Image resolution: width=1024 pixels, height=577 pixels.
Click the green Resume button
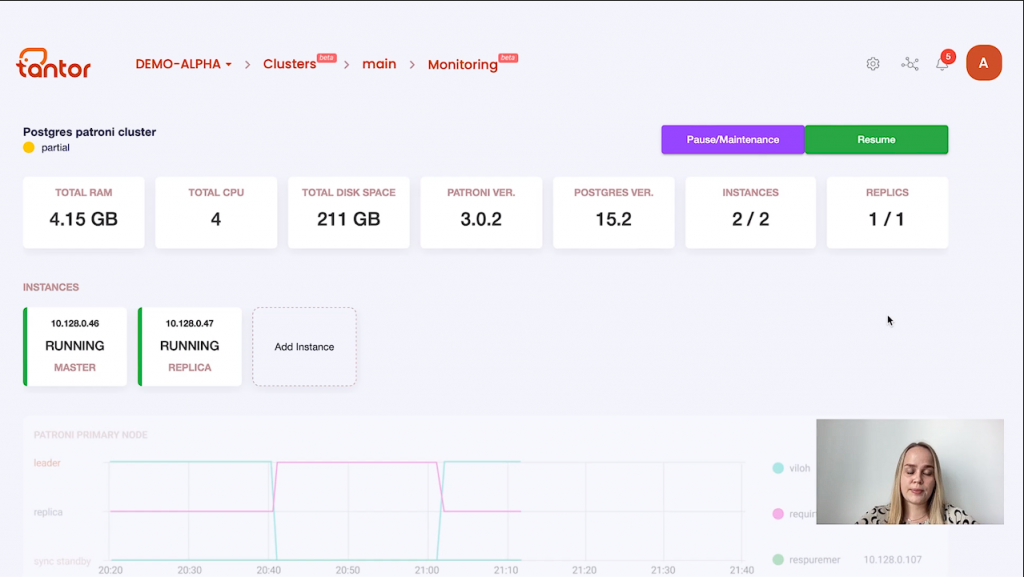click(x=876, y=140)
